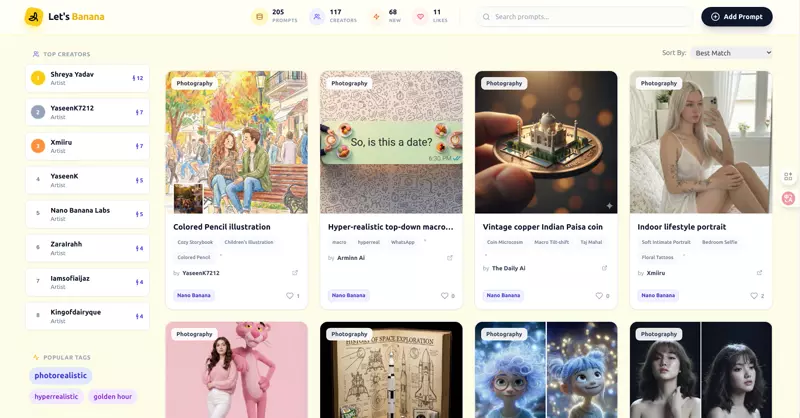800x418 pixels.
Task: Open the Vintage copper Indian Paisa coin thumbnail
Action: 546,142
